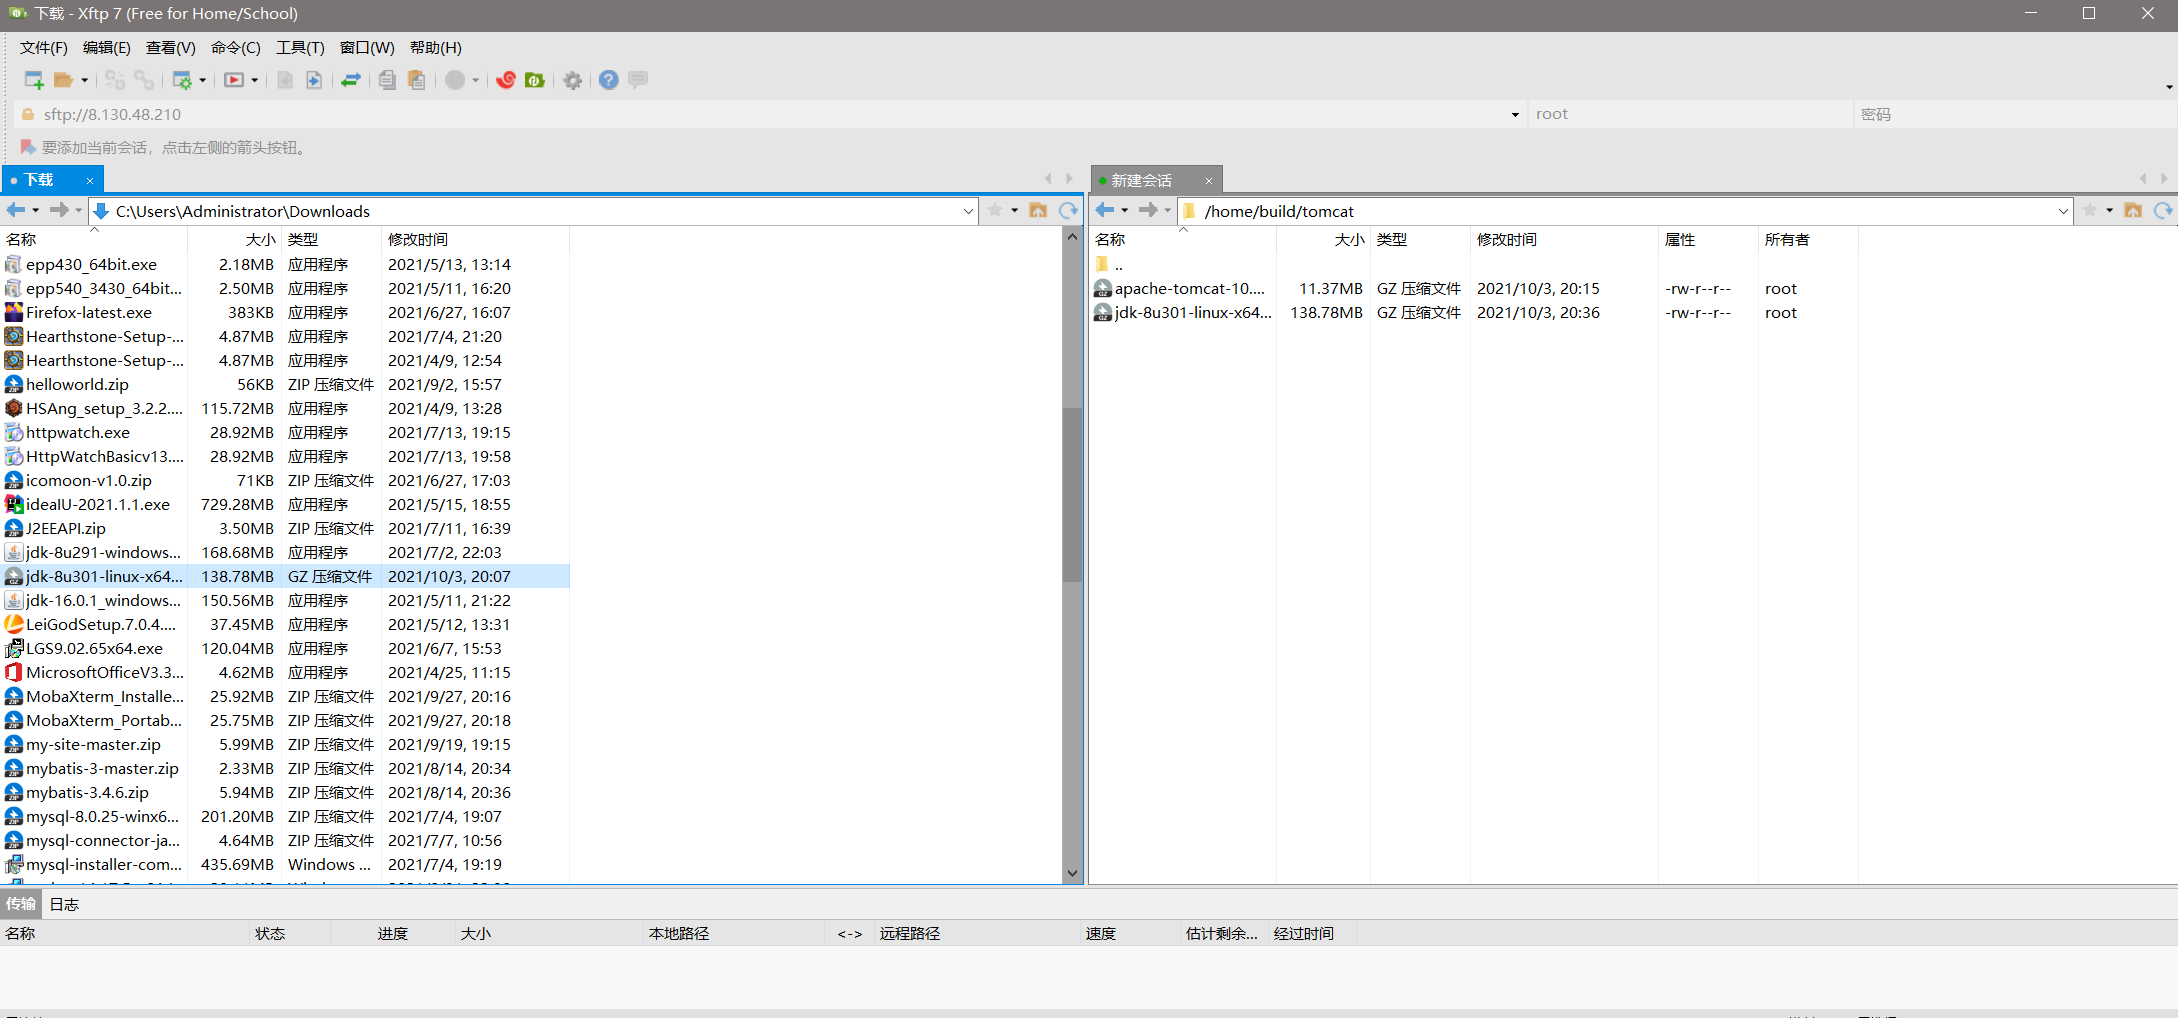This screenshot has width=2178, height=1018.
Task: Go to remote parent folder icon
Action: (x=2133, y=210)
